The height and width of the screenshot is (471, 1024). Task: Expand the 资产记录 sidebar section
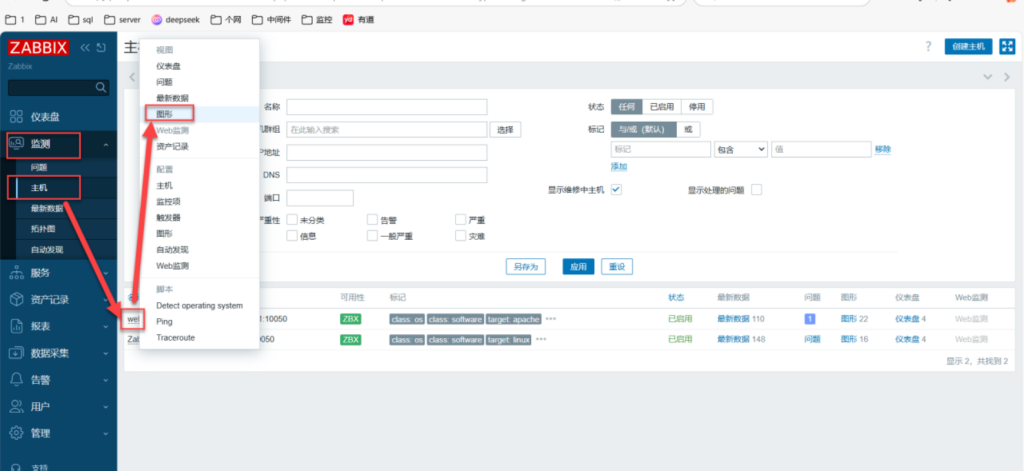(x=106, y=299)
